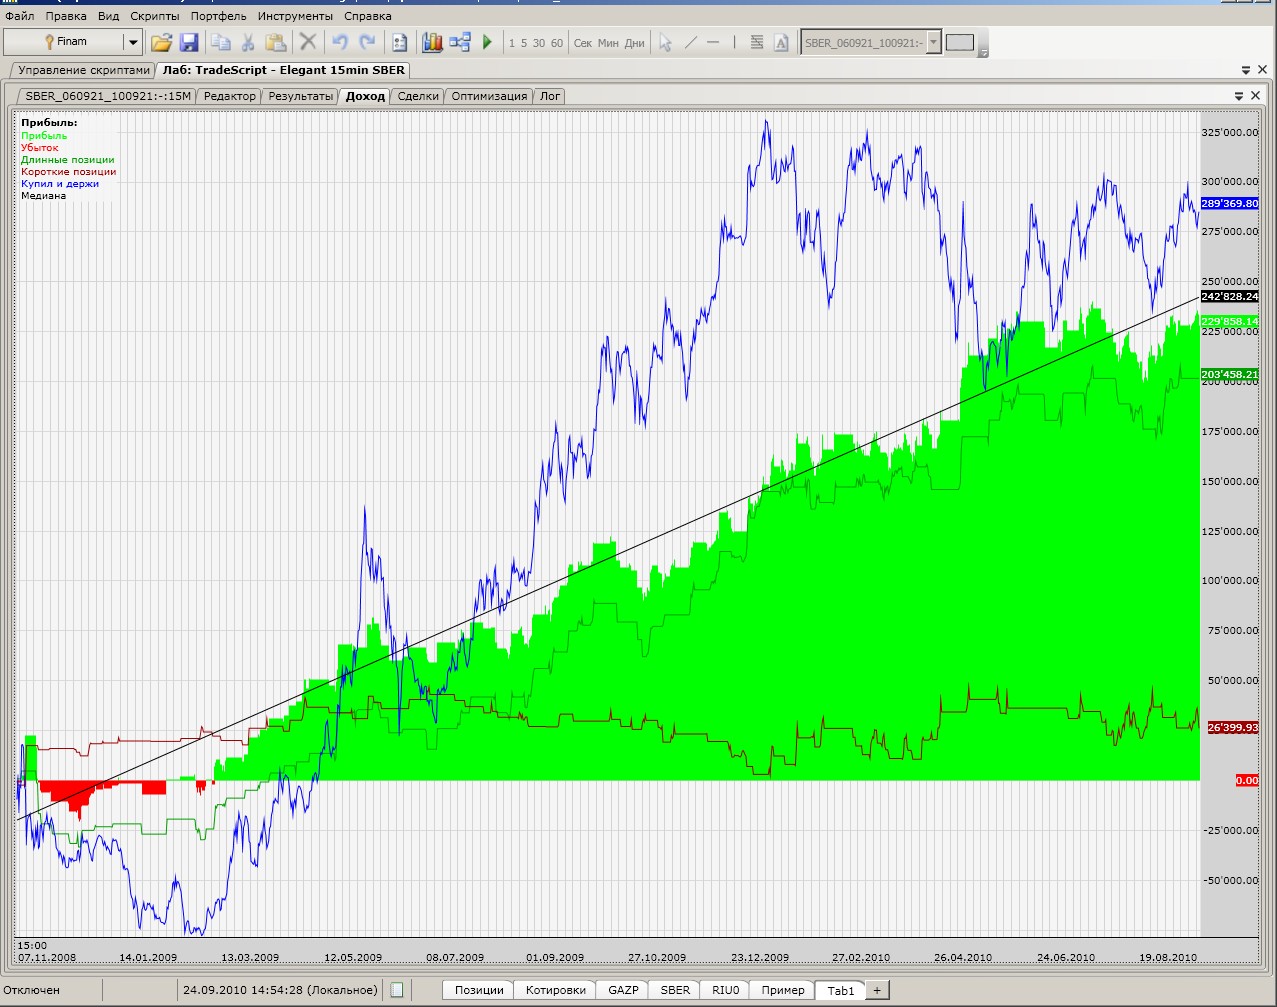Click the Save floppy disk icon

[x=189, y=42]
